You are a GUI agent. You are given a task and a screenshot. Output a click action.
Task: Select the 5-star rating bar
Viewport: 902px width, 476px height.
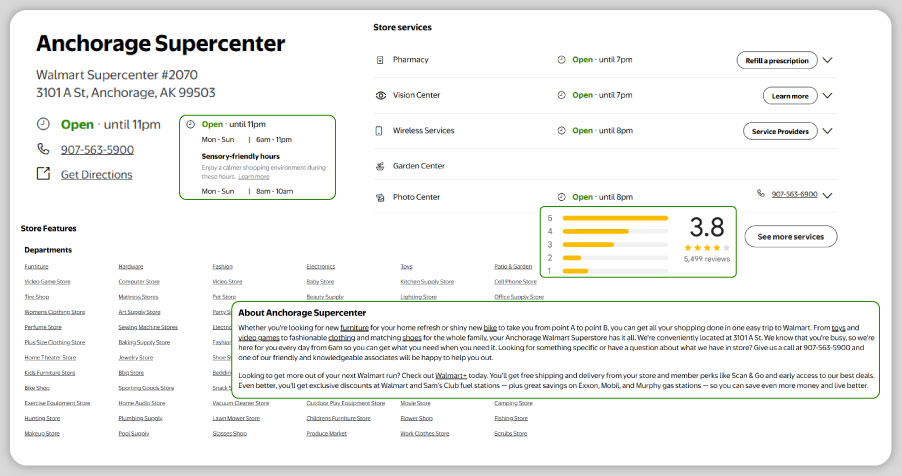point(615,217)
